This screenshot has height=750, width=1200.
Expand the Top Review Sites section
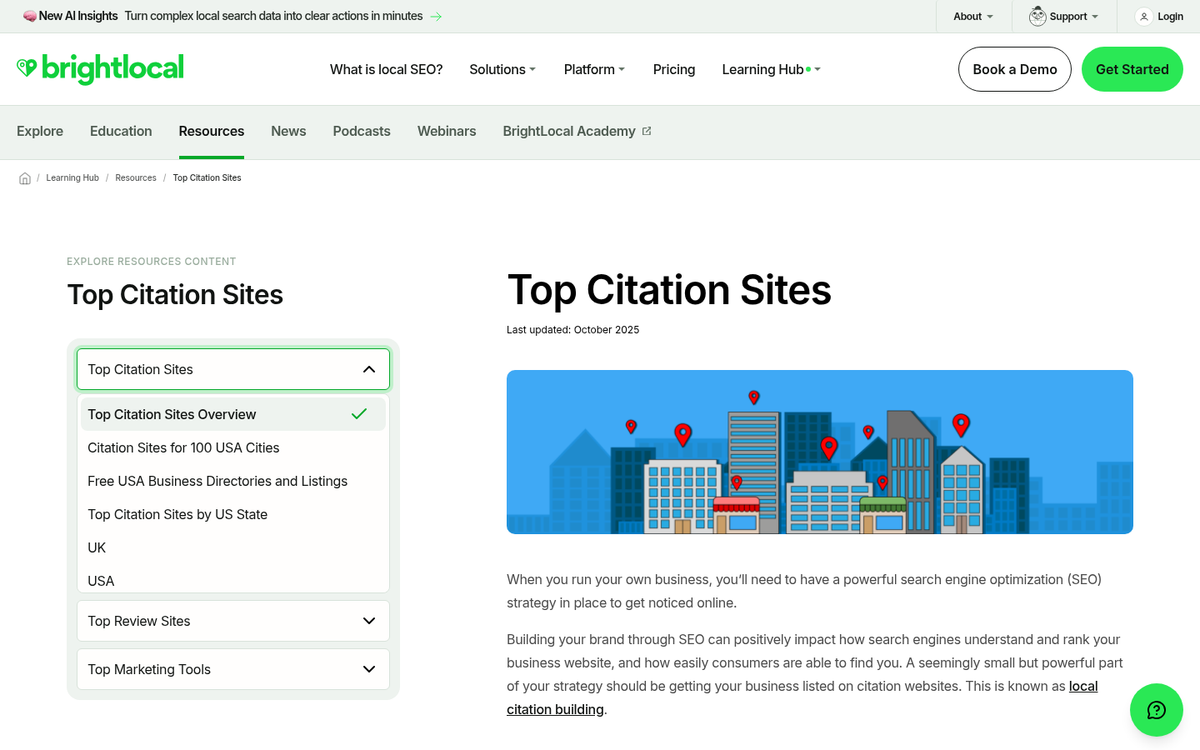click(232, 620)
